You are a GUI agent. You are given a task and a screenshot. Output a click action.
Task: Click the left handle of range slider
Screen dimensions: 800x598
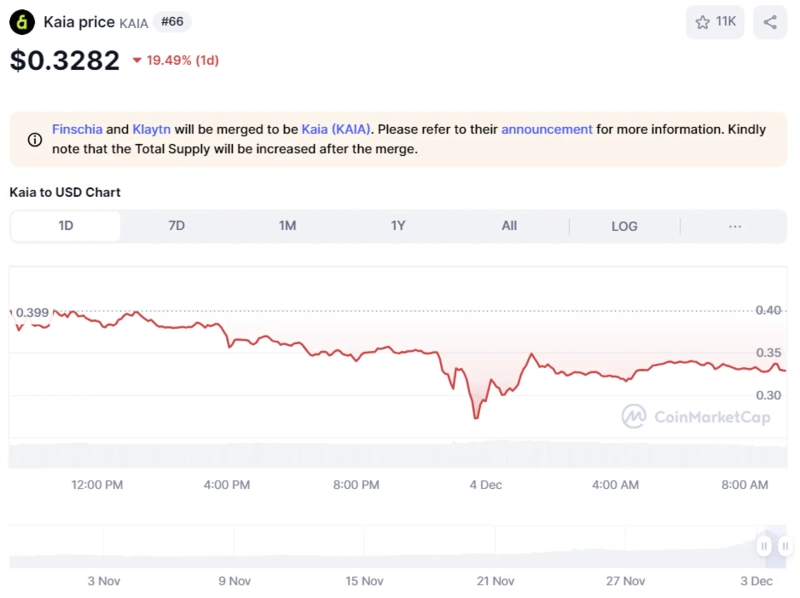coord(764,546)
